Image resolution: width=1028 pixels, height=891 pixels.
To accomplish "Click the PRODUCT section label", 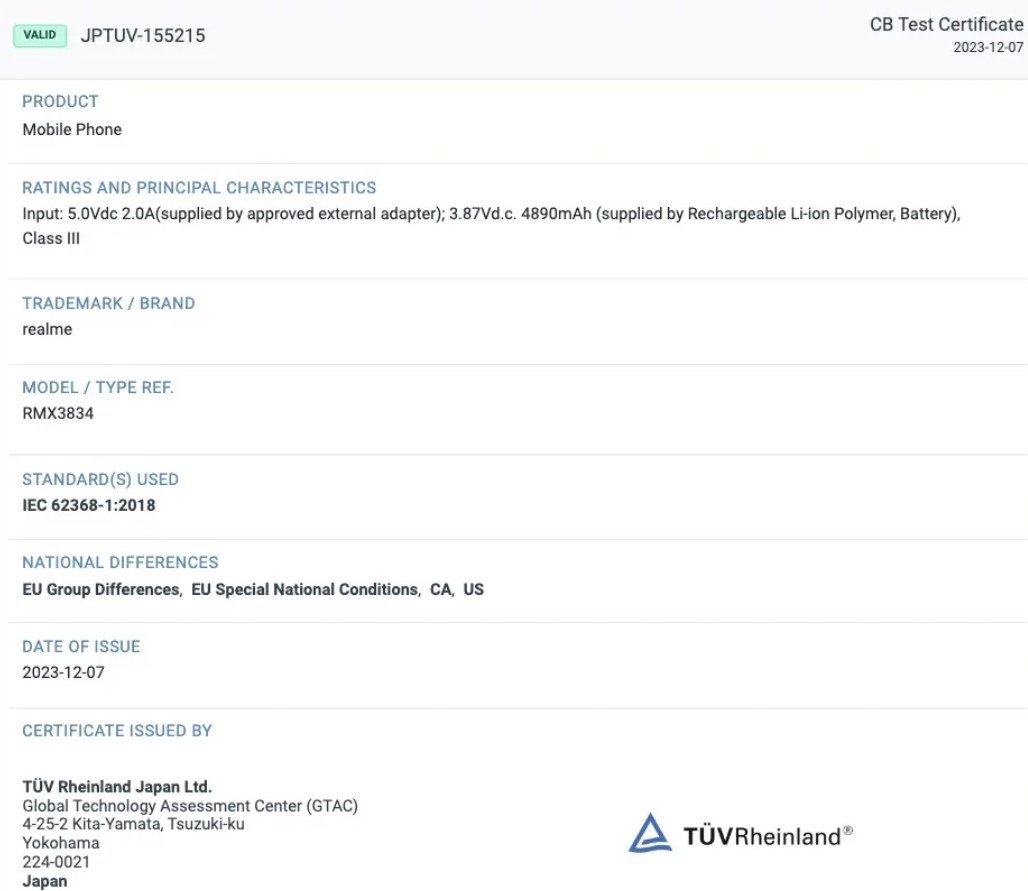I will tap(60, 101).
